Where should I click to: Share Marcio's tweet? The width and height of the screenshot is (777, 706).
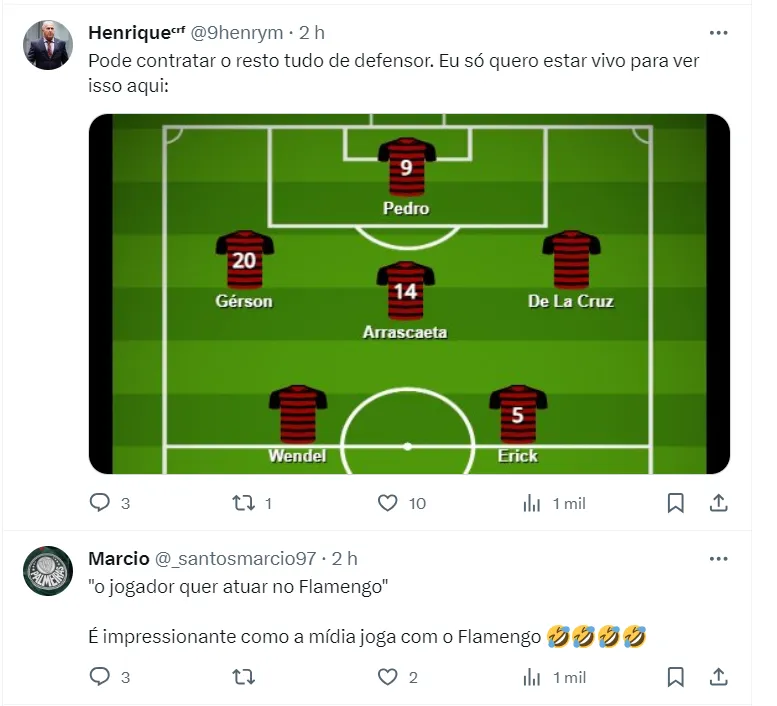click(718, 677)
